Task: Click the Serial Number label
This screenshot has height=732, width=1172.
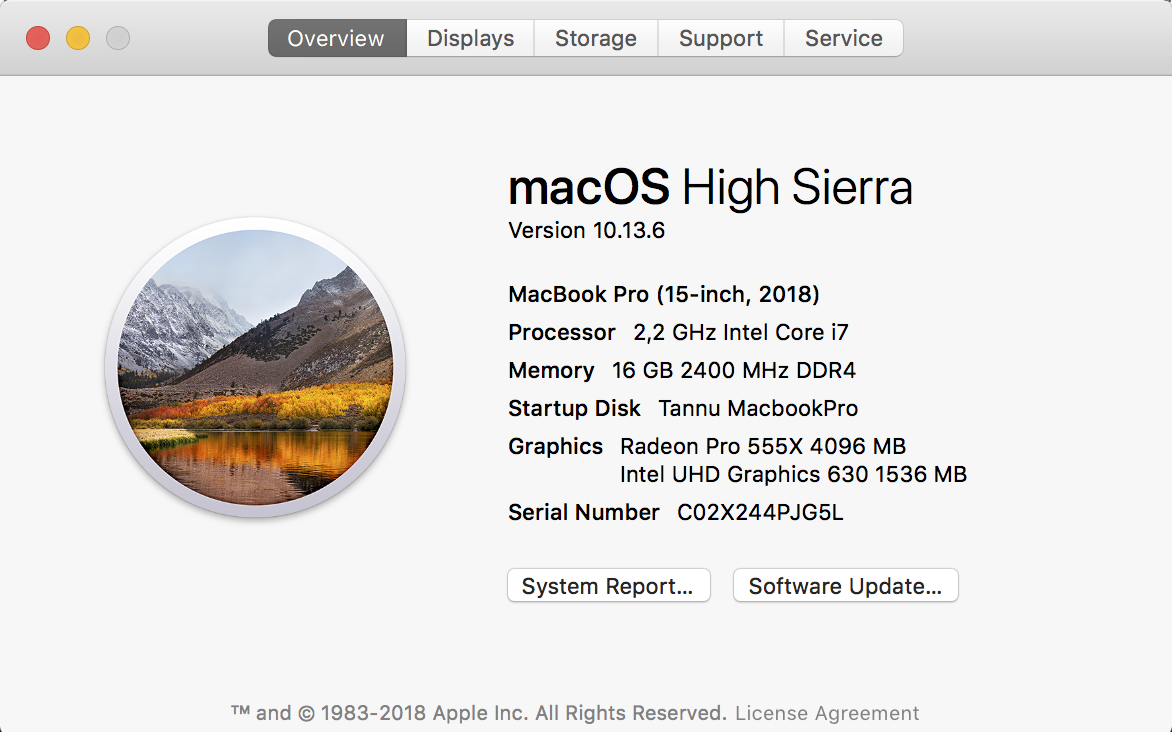Action: [584, 513]
